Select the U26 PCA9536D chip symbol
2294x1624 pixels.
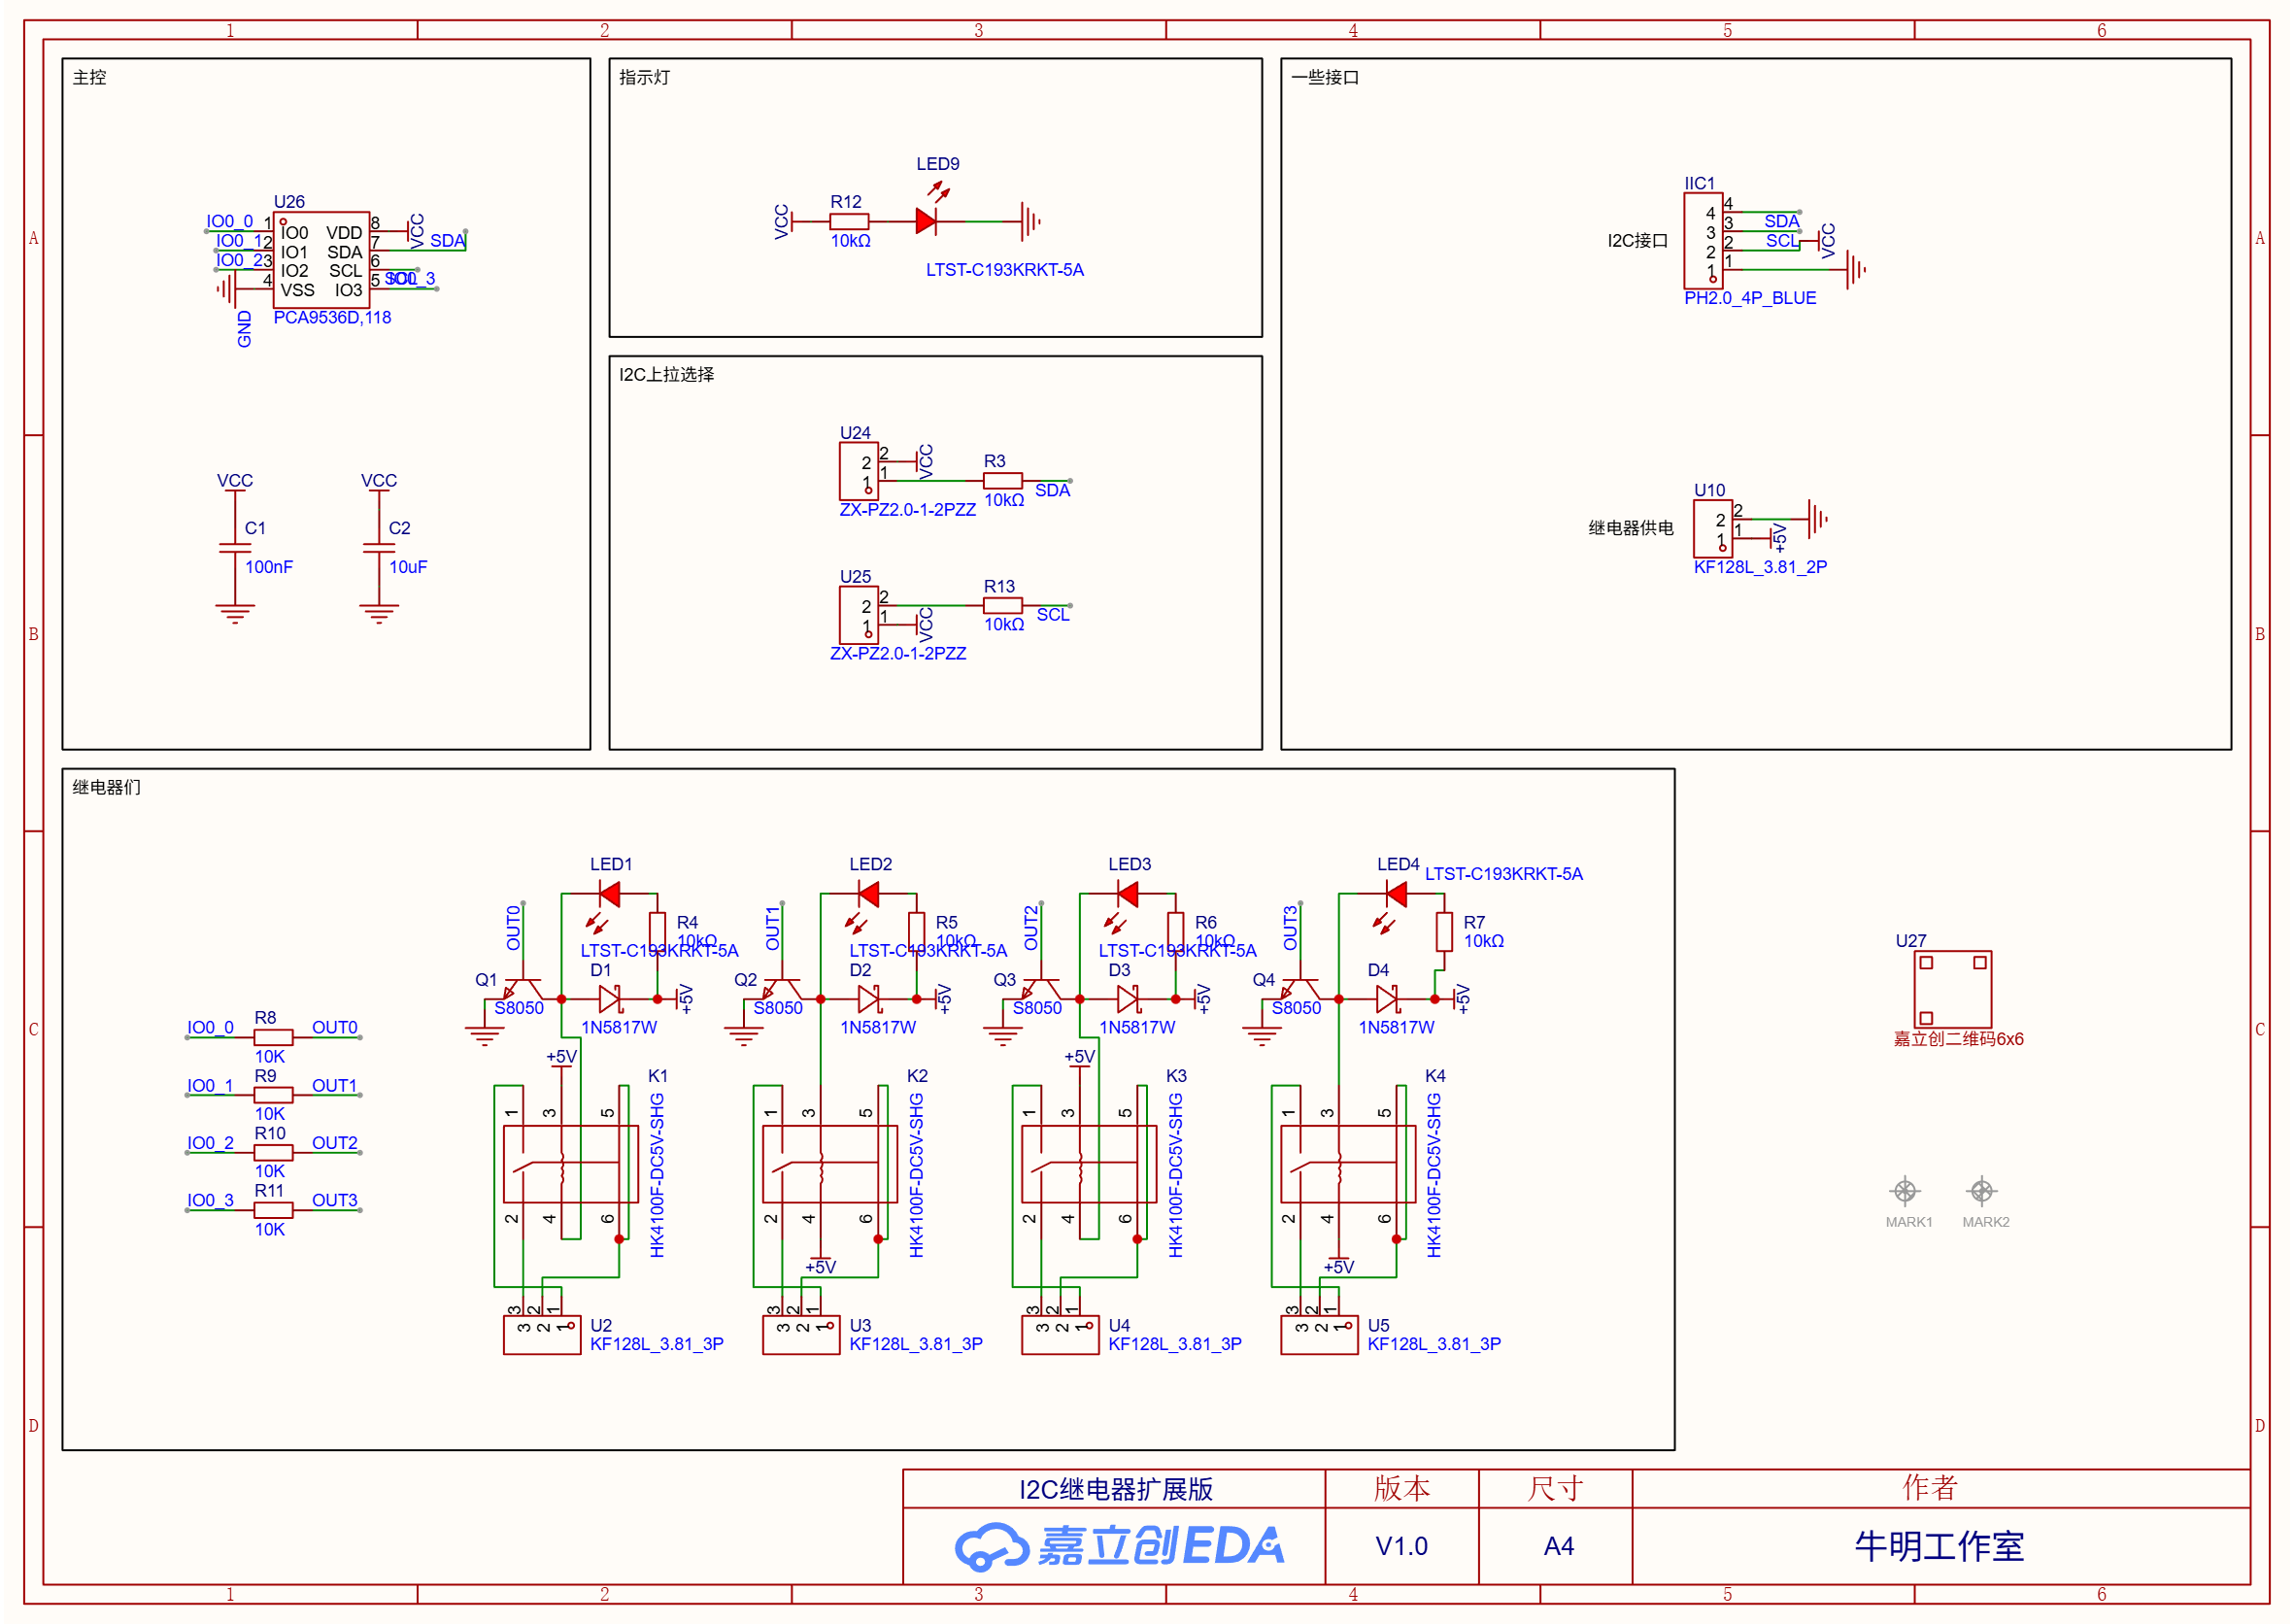pyautogui.click(x=321, y=259)
